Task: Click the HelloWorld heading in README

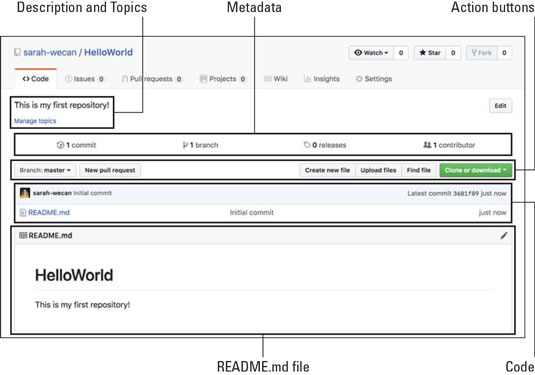Action: [74, 275]
